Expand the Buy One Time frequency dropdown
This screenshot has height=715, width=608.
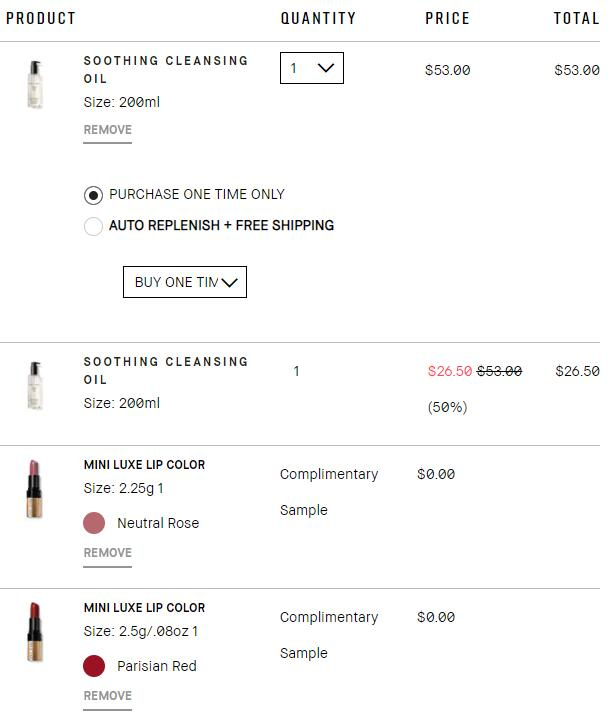[185, 282]
